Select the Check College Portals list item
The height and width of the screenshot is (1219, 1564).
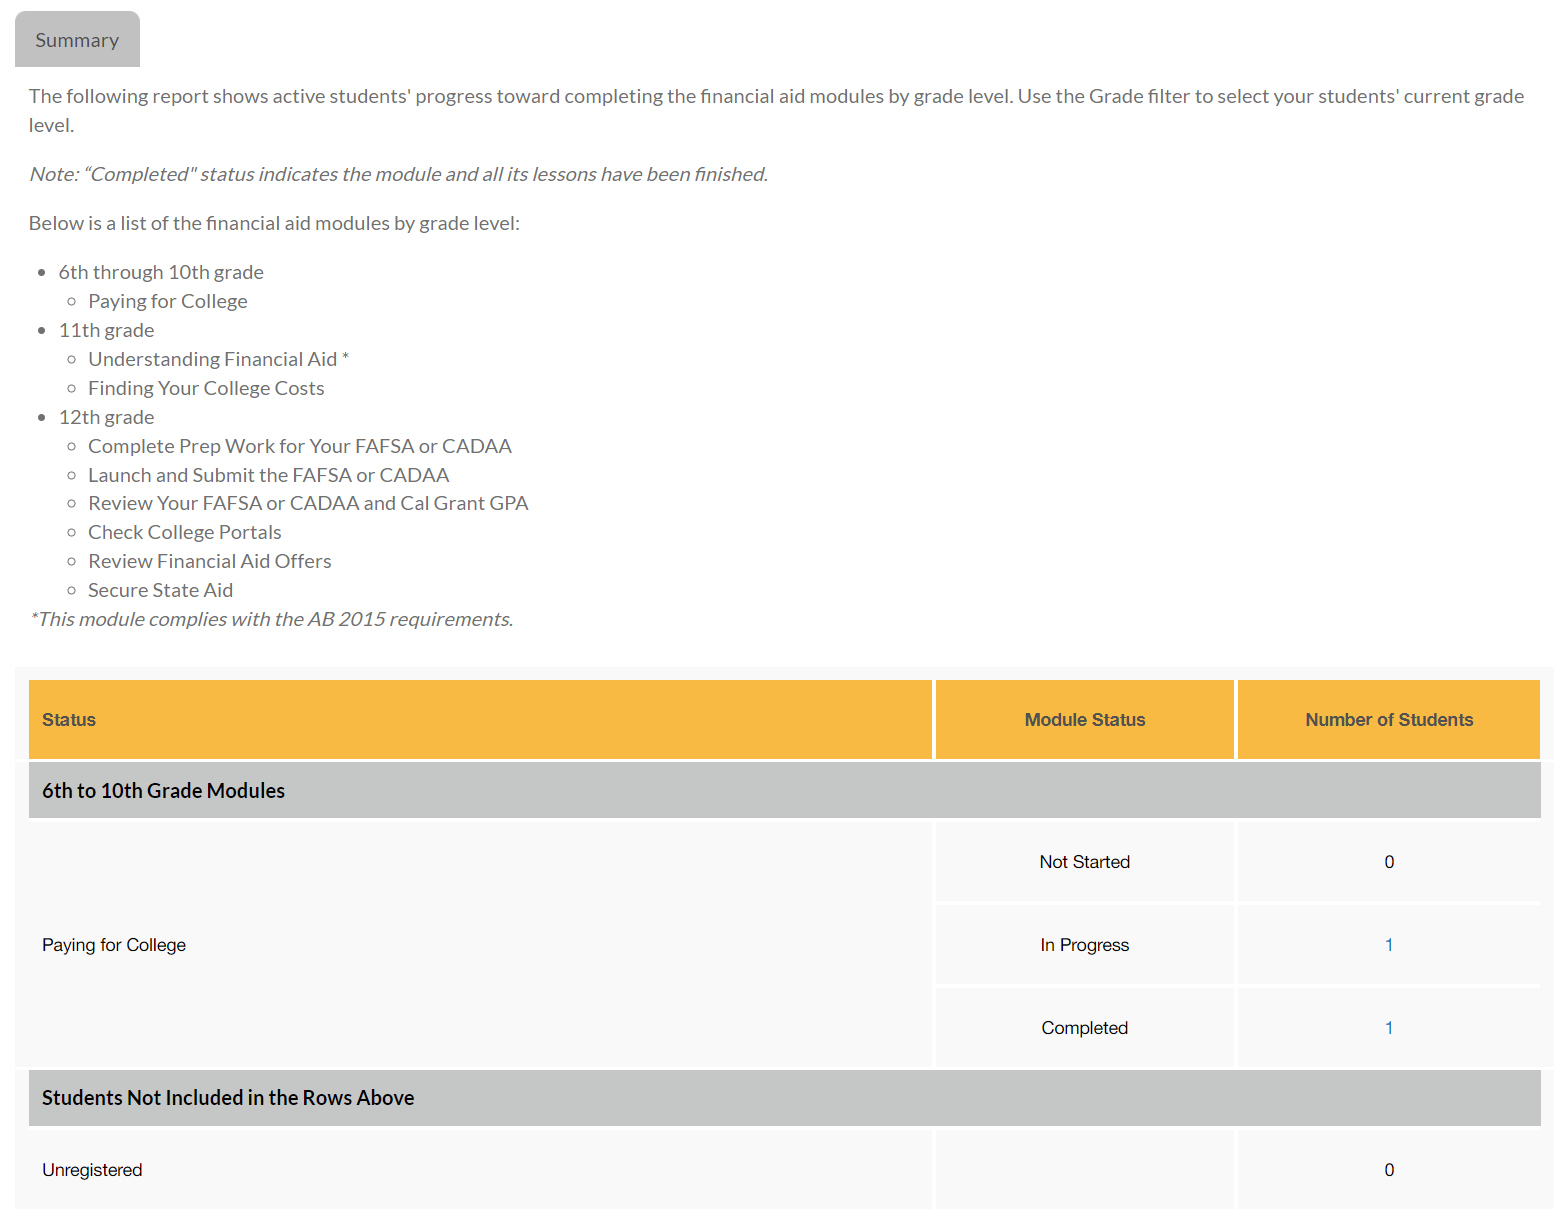pos(184,531)
